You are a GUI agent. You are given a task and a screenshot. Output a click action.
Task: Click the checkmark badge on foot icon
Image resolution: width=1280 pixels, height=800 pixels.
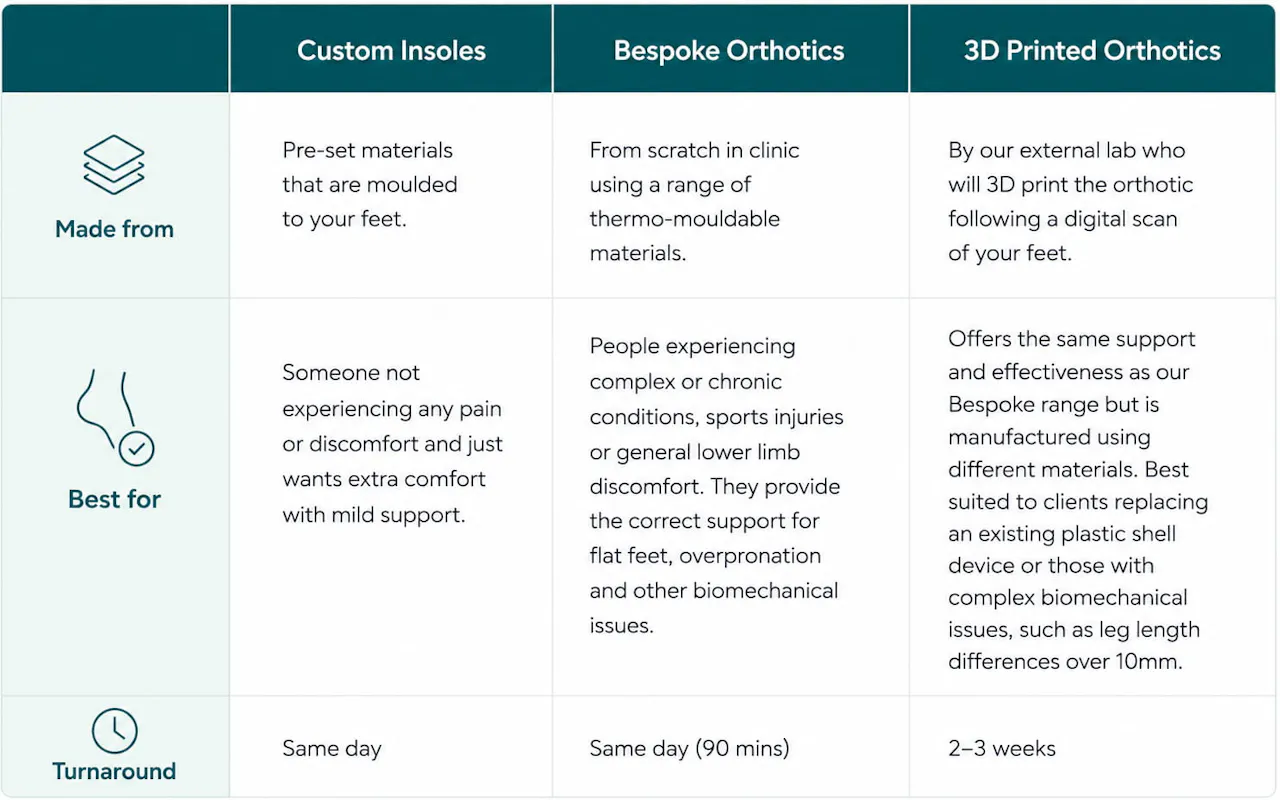[x=137, y=450]
